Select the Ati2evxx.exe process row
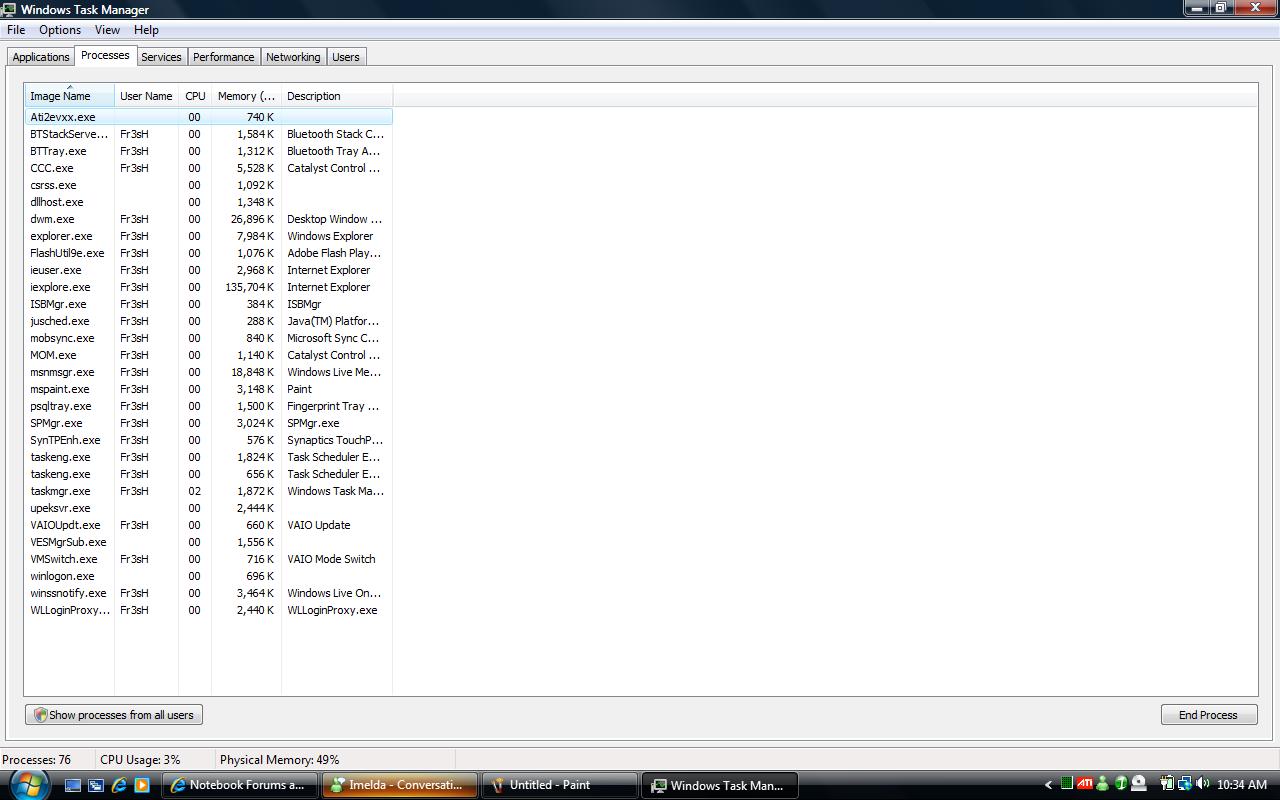Screen dimensions: 1280x800 (x=208, y=117)
